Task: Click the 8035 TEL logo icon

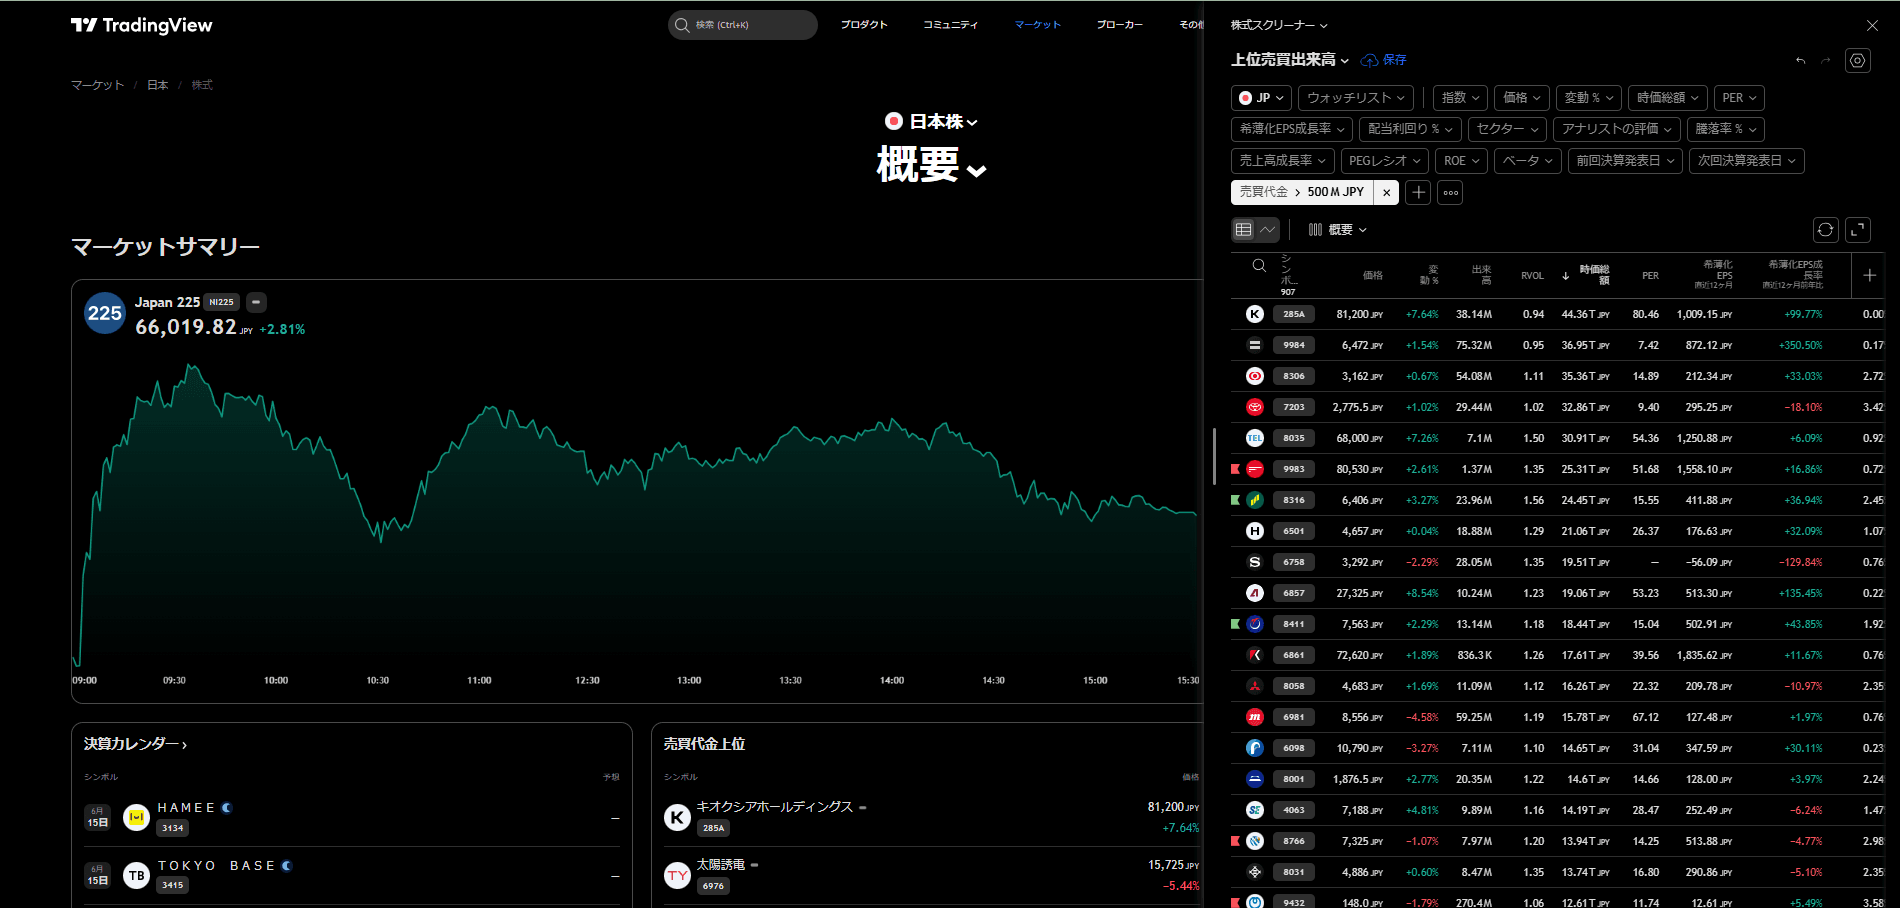Action: [1255, 438]
